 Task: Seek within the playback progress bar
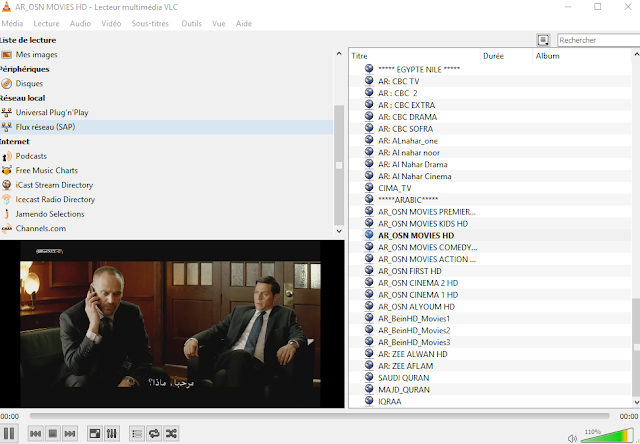click(x=319, y=416)
